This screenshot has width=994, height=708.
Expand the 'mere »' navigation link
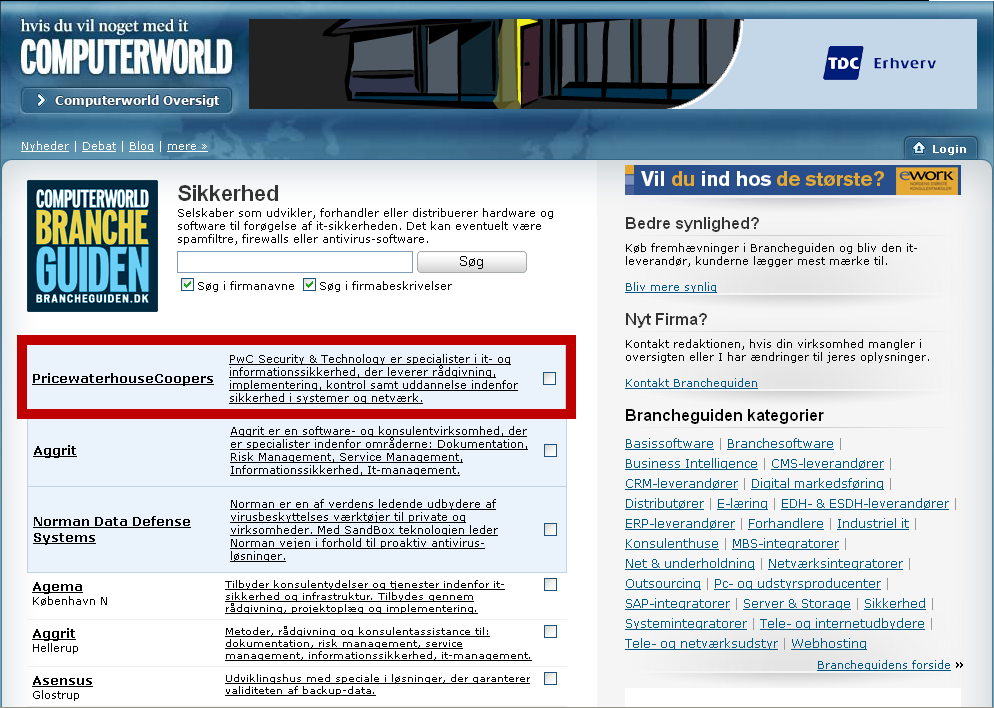[x=187, y=146]
